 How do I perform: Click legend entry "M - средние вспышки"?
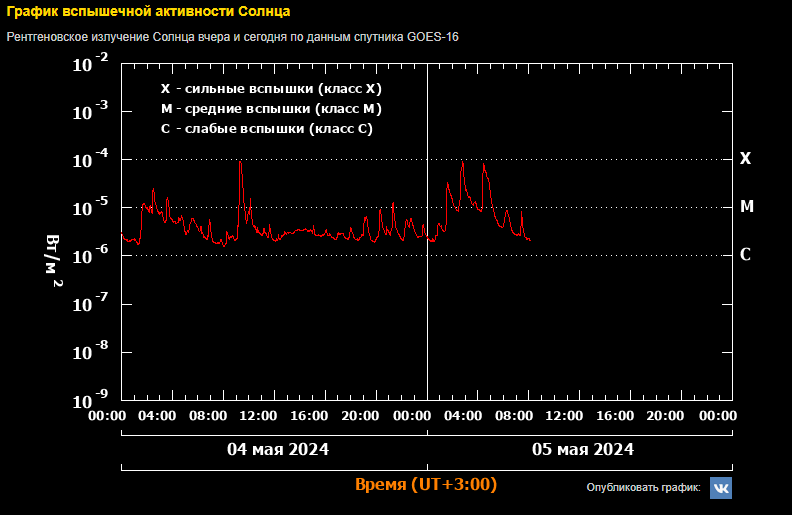point(271,109)
